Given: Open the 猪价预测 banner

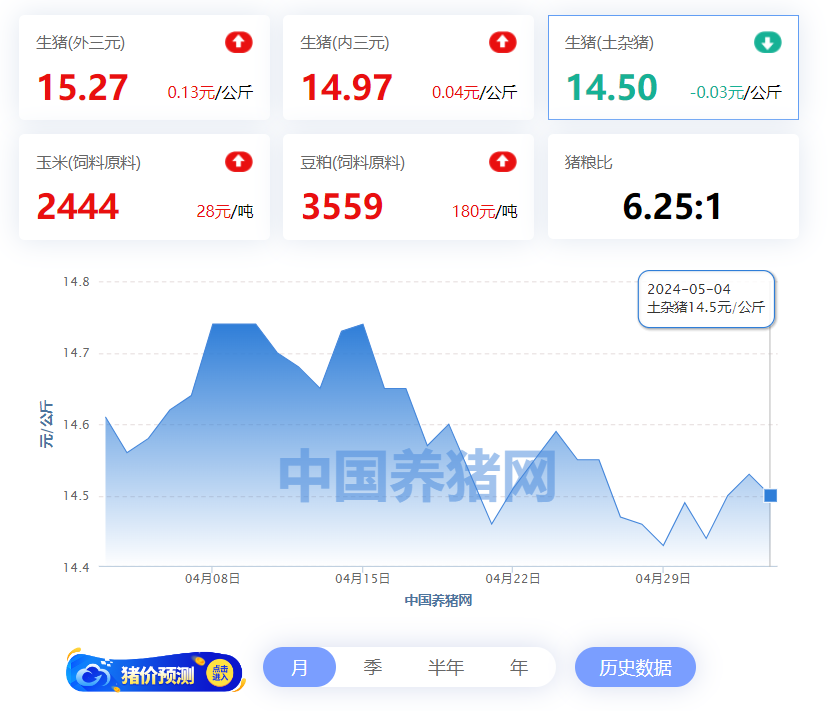Looking at the screenshot, I should [155, 672].
